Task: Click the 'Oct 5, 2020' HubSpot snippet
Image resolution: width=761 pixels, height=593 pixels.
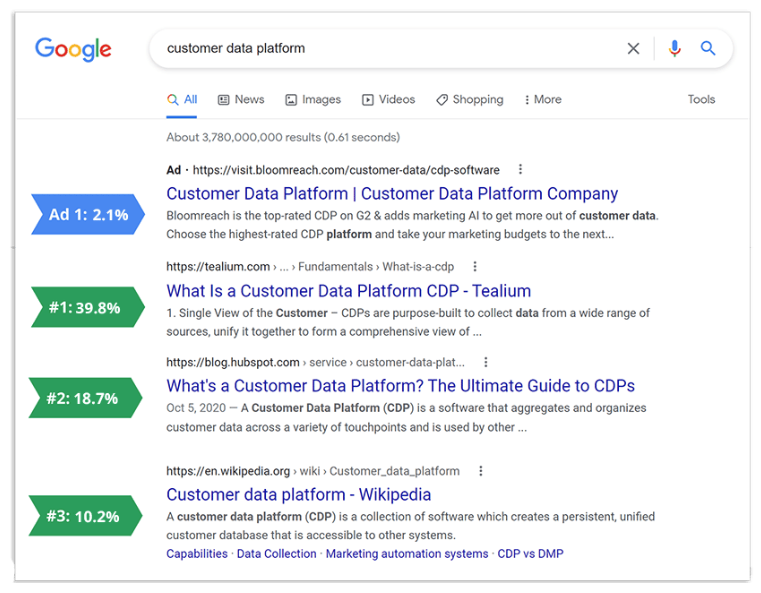Action: pos(406,417)
